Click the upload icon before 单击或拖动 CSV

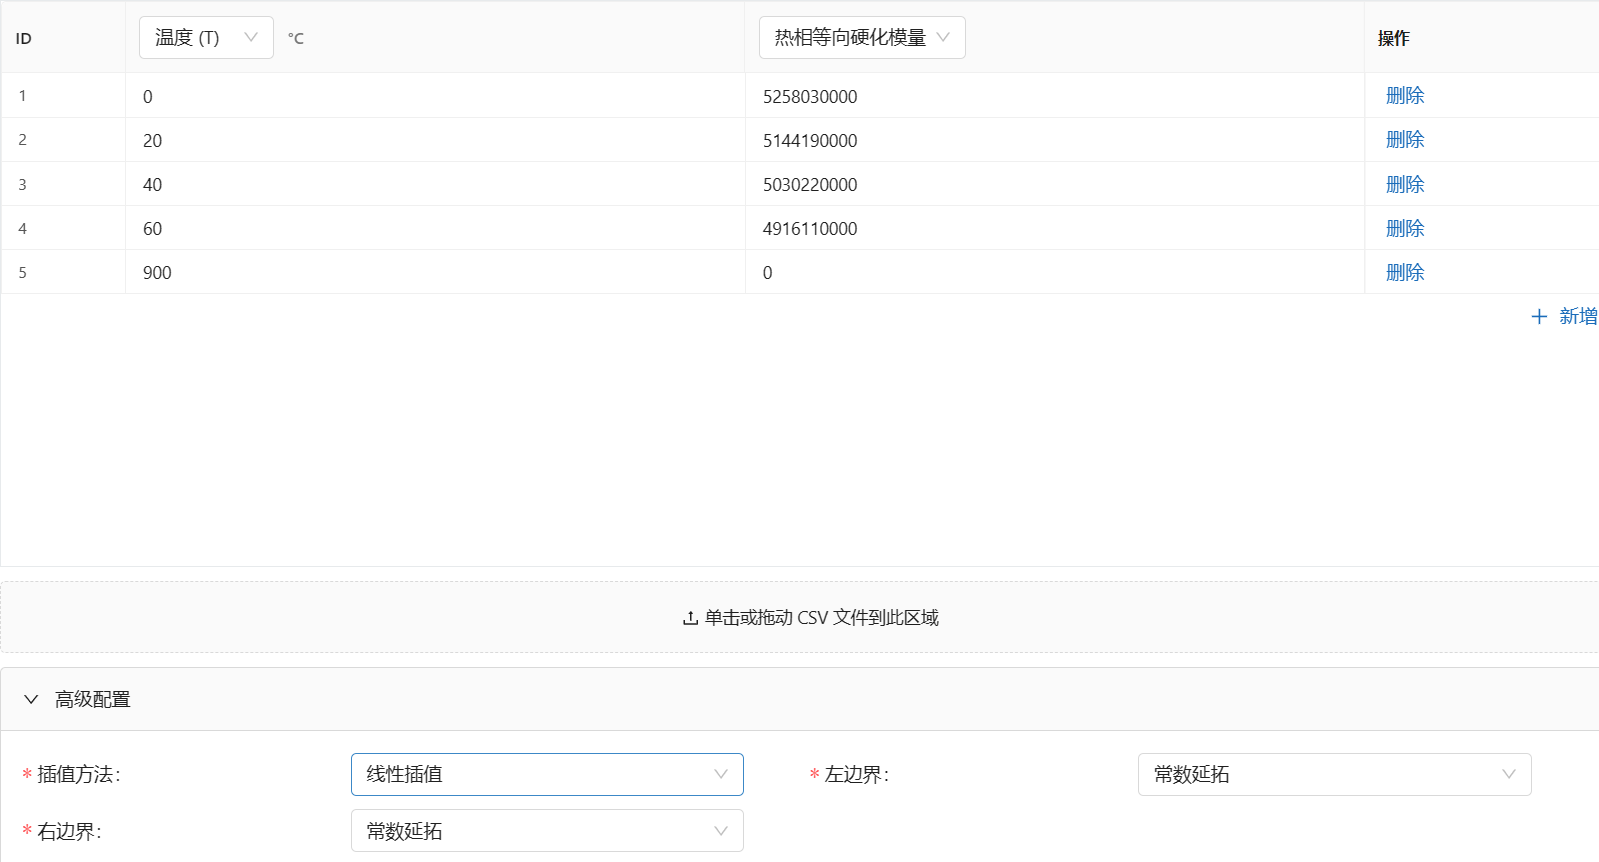coord(690,618)
